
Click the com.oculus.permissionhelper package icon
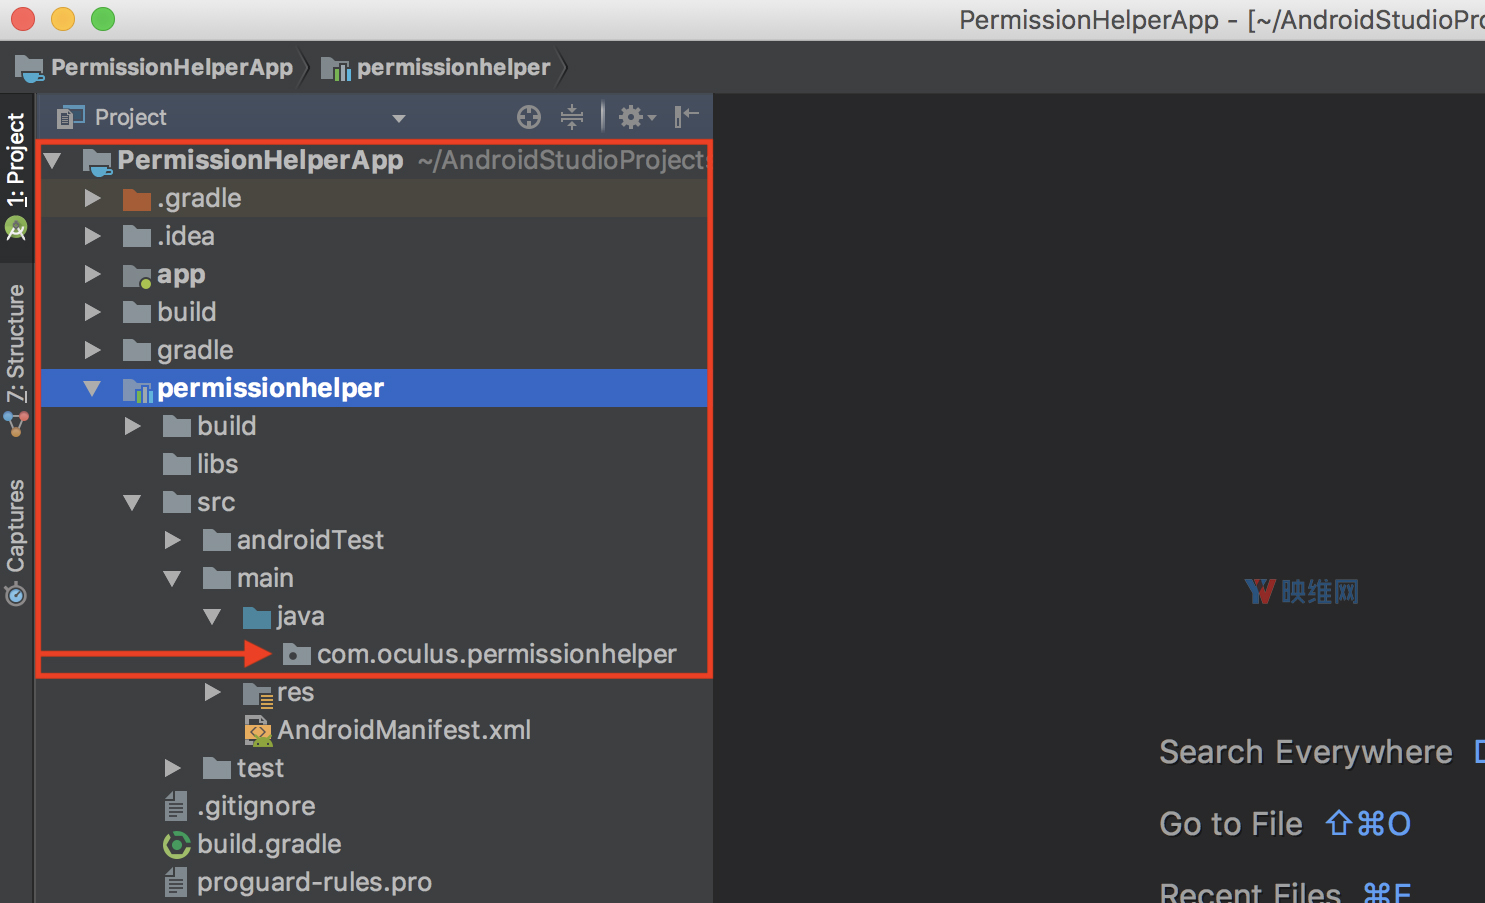coord(296,655)
